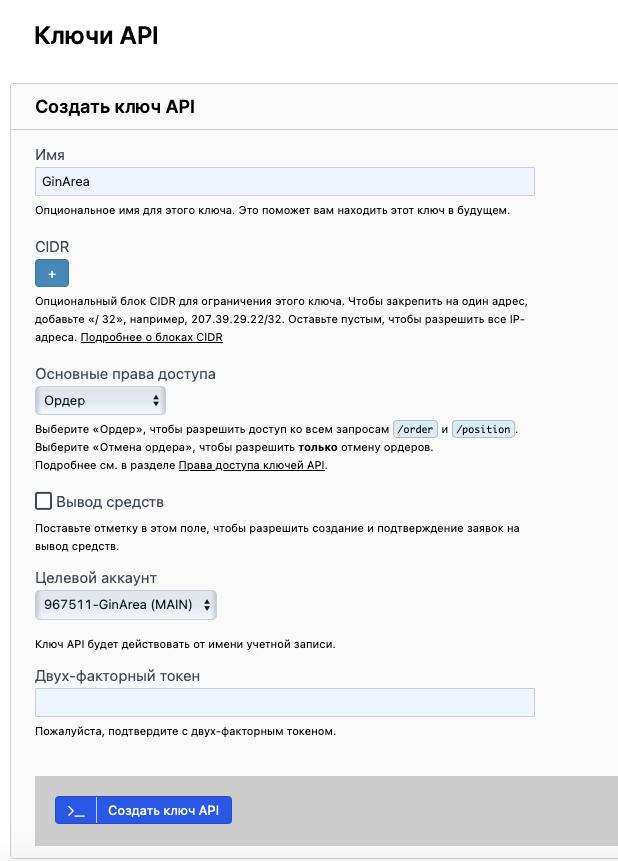Click the Создать ключ API panel header

[x=115, y=106]
